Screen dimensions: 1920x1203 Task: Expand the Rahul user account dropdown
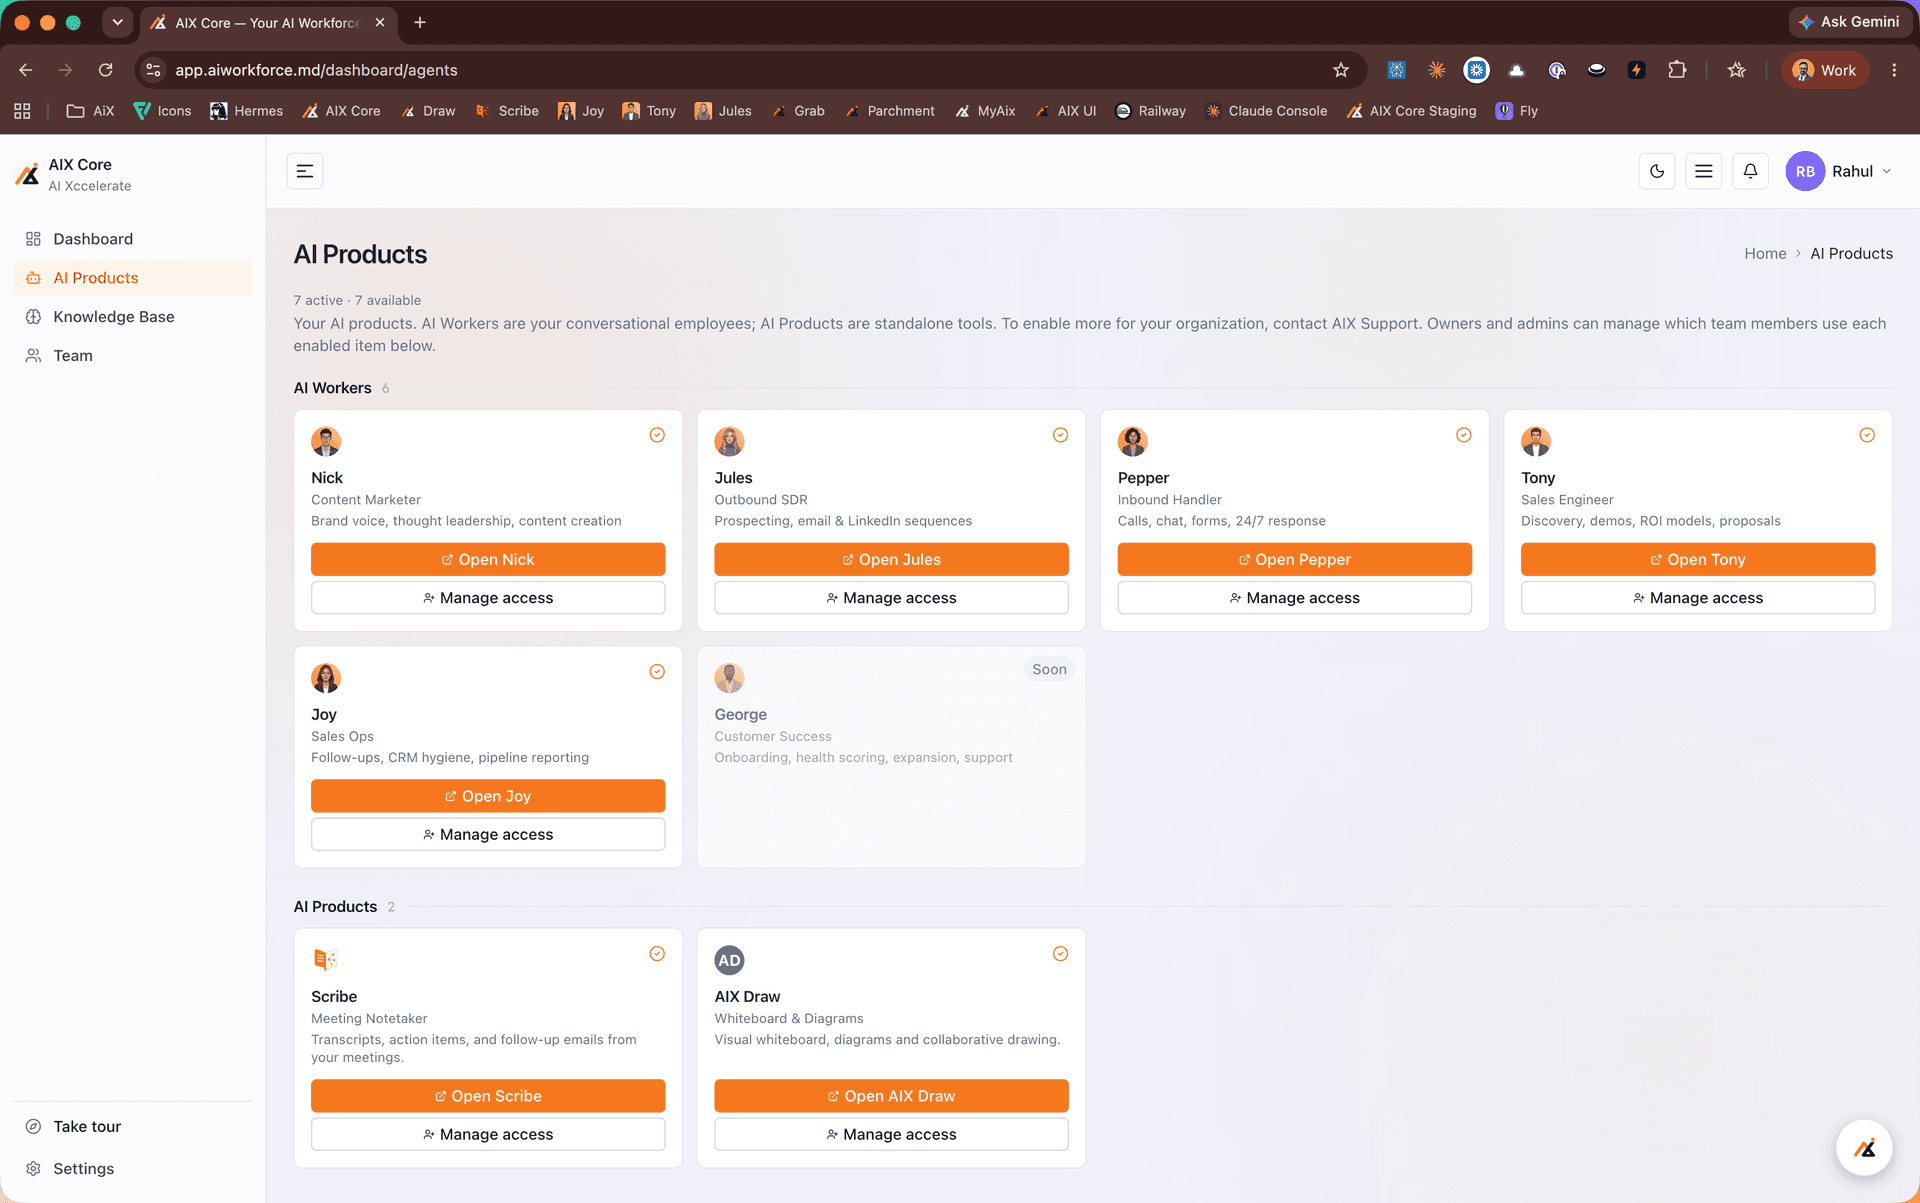(1840, 171)
